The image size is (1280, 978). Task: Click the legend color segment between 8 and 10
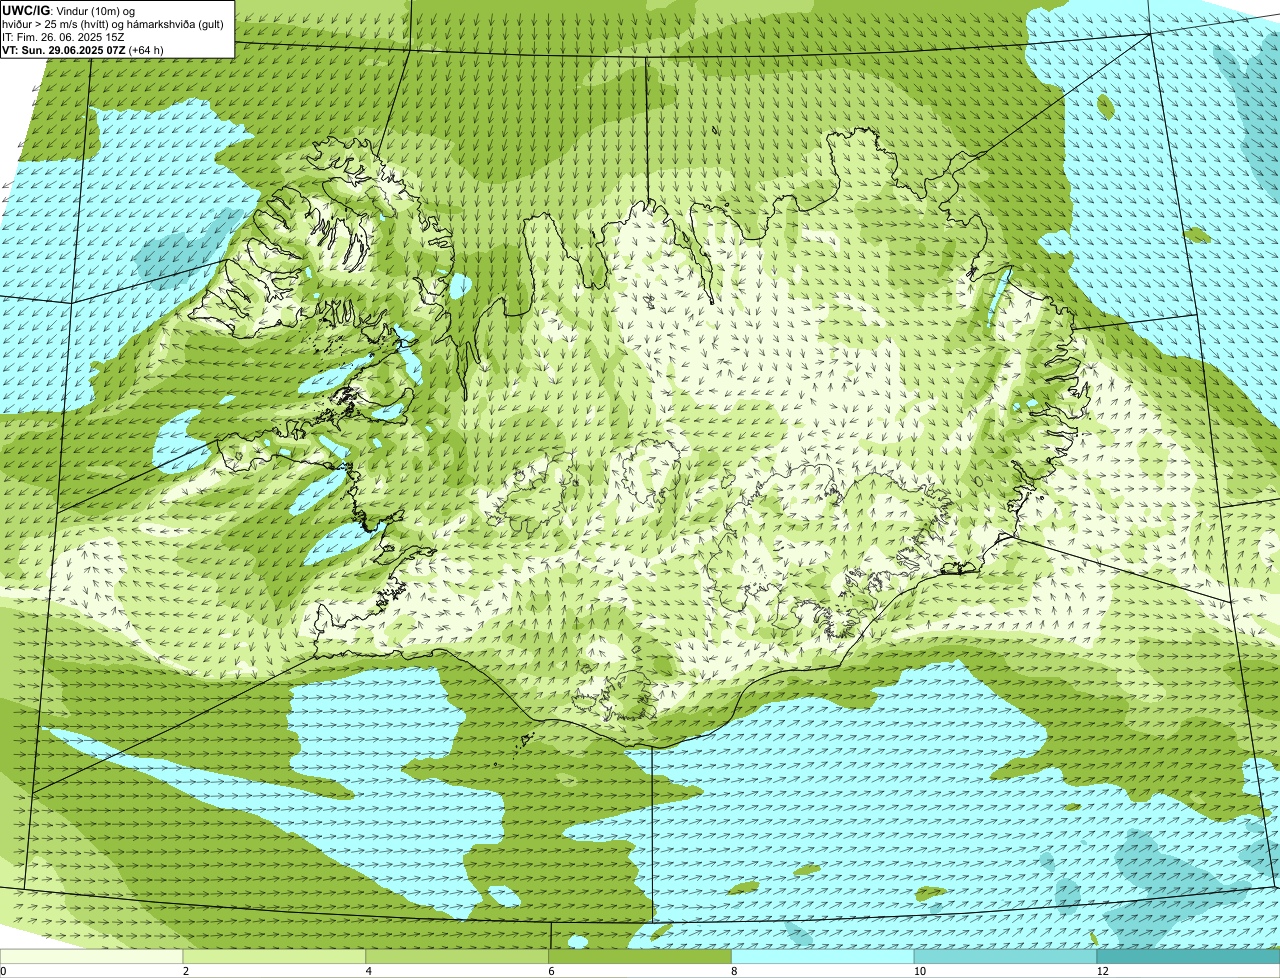824,956
